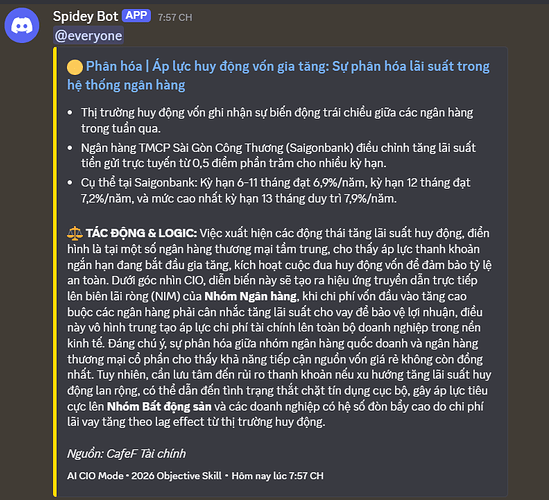Click the 'Nguồn: CafeF Tài chính' source line
The image size is (549, 500).
click(126, 454)
